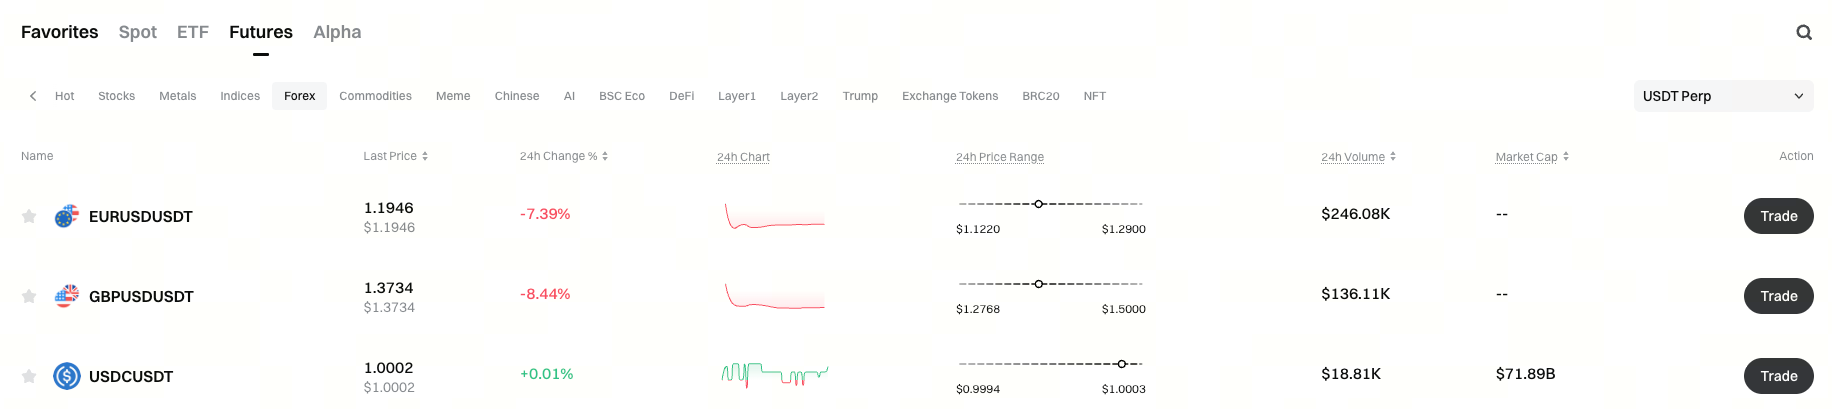1832x409 pixels.
Task: Click the USDCUSDT coin icon
Action: 67,376
